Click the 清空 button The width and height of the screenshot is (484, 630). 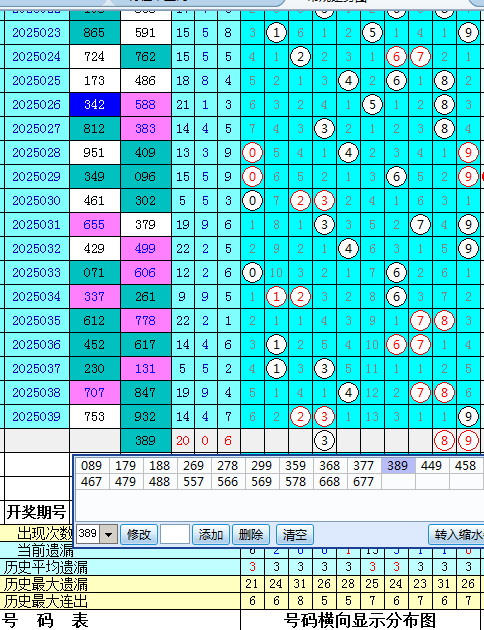click(x=294, y=534)
